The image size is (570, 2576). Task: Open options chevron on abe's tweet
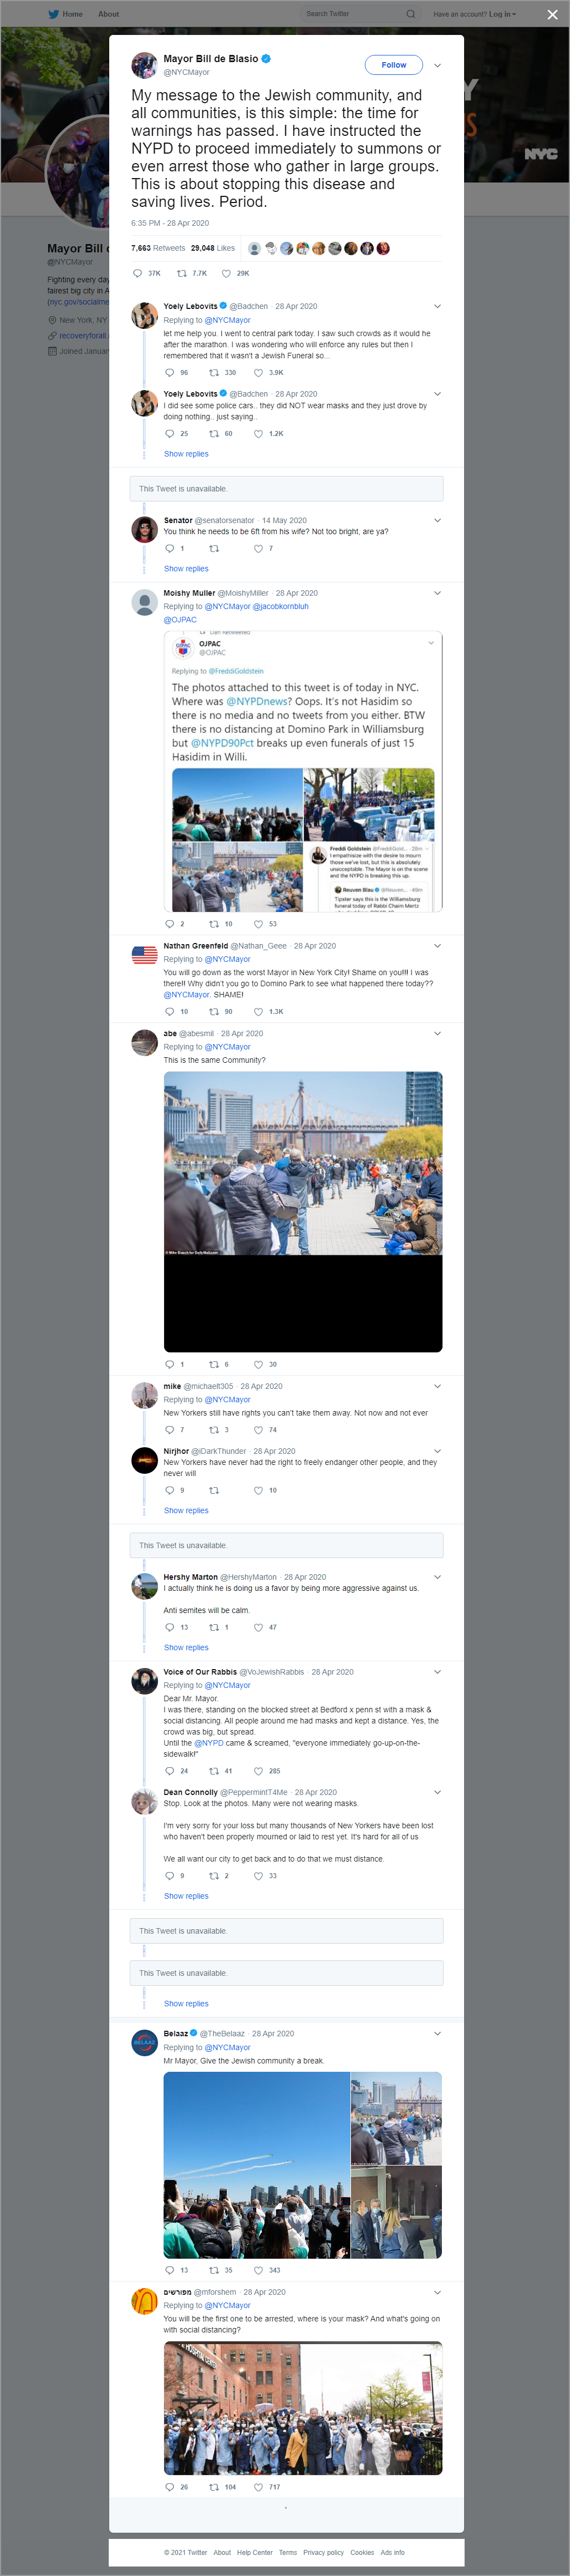pyautogui.click(x=437, y=1033)
